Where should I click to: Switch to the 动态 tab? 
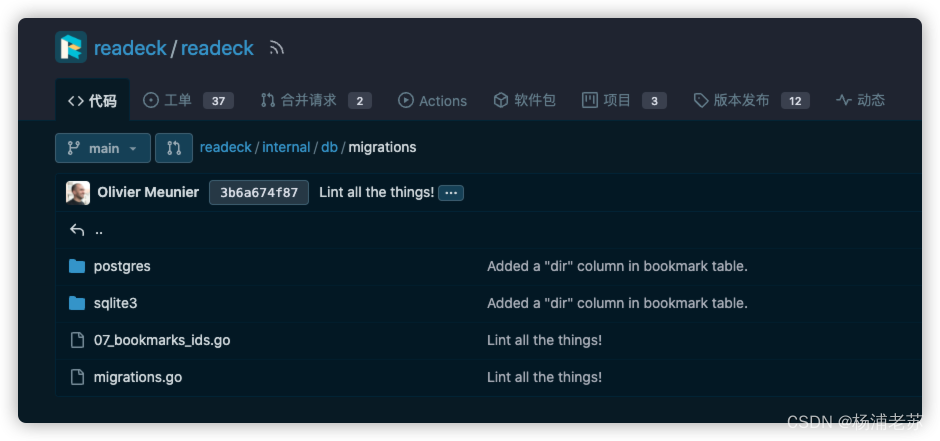tap(860, 101)
